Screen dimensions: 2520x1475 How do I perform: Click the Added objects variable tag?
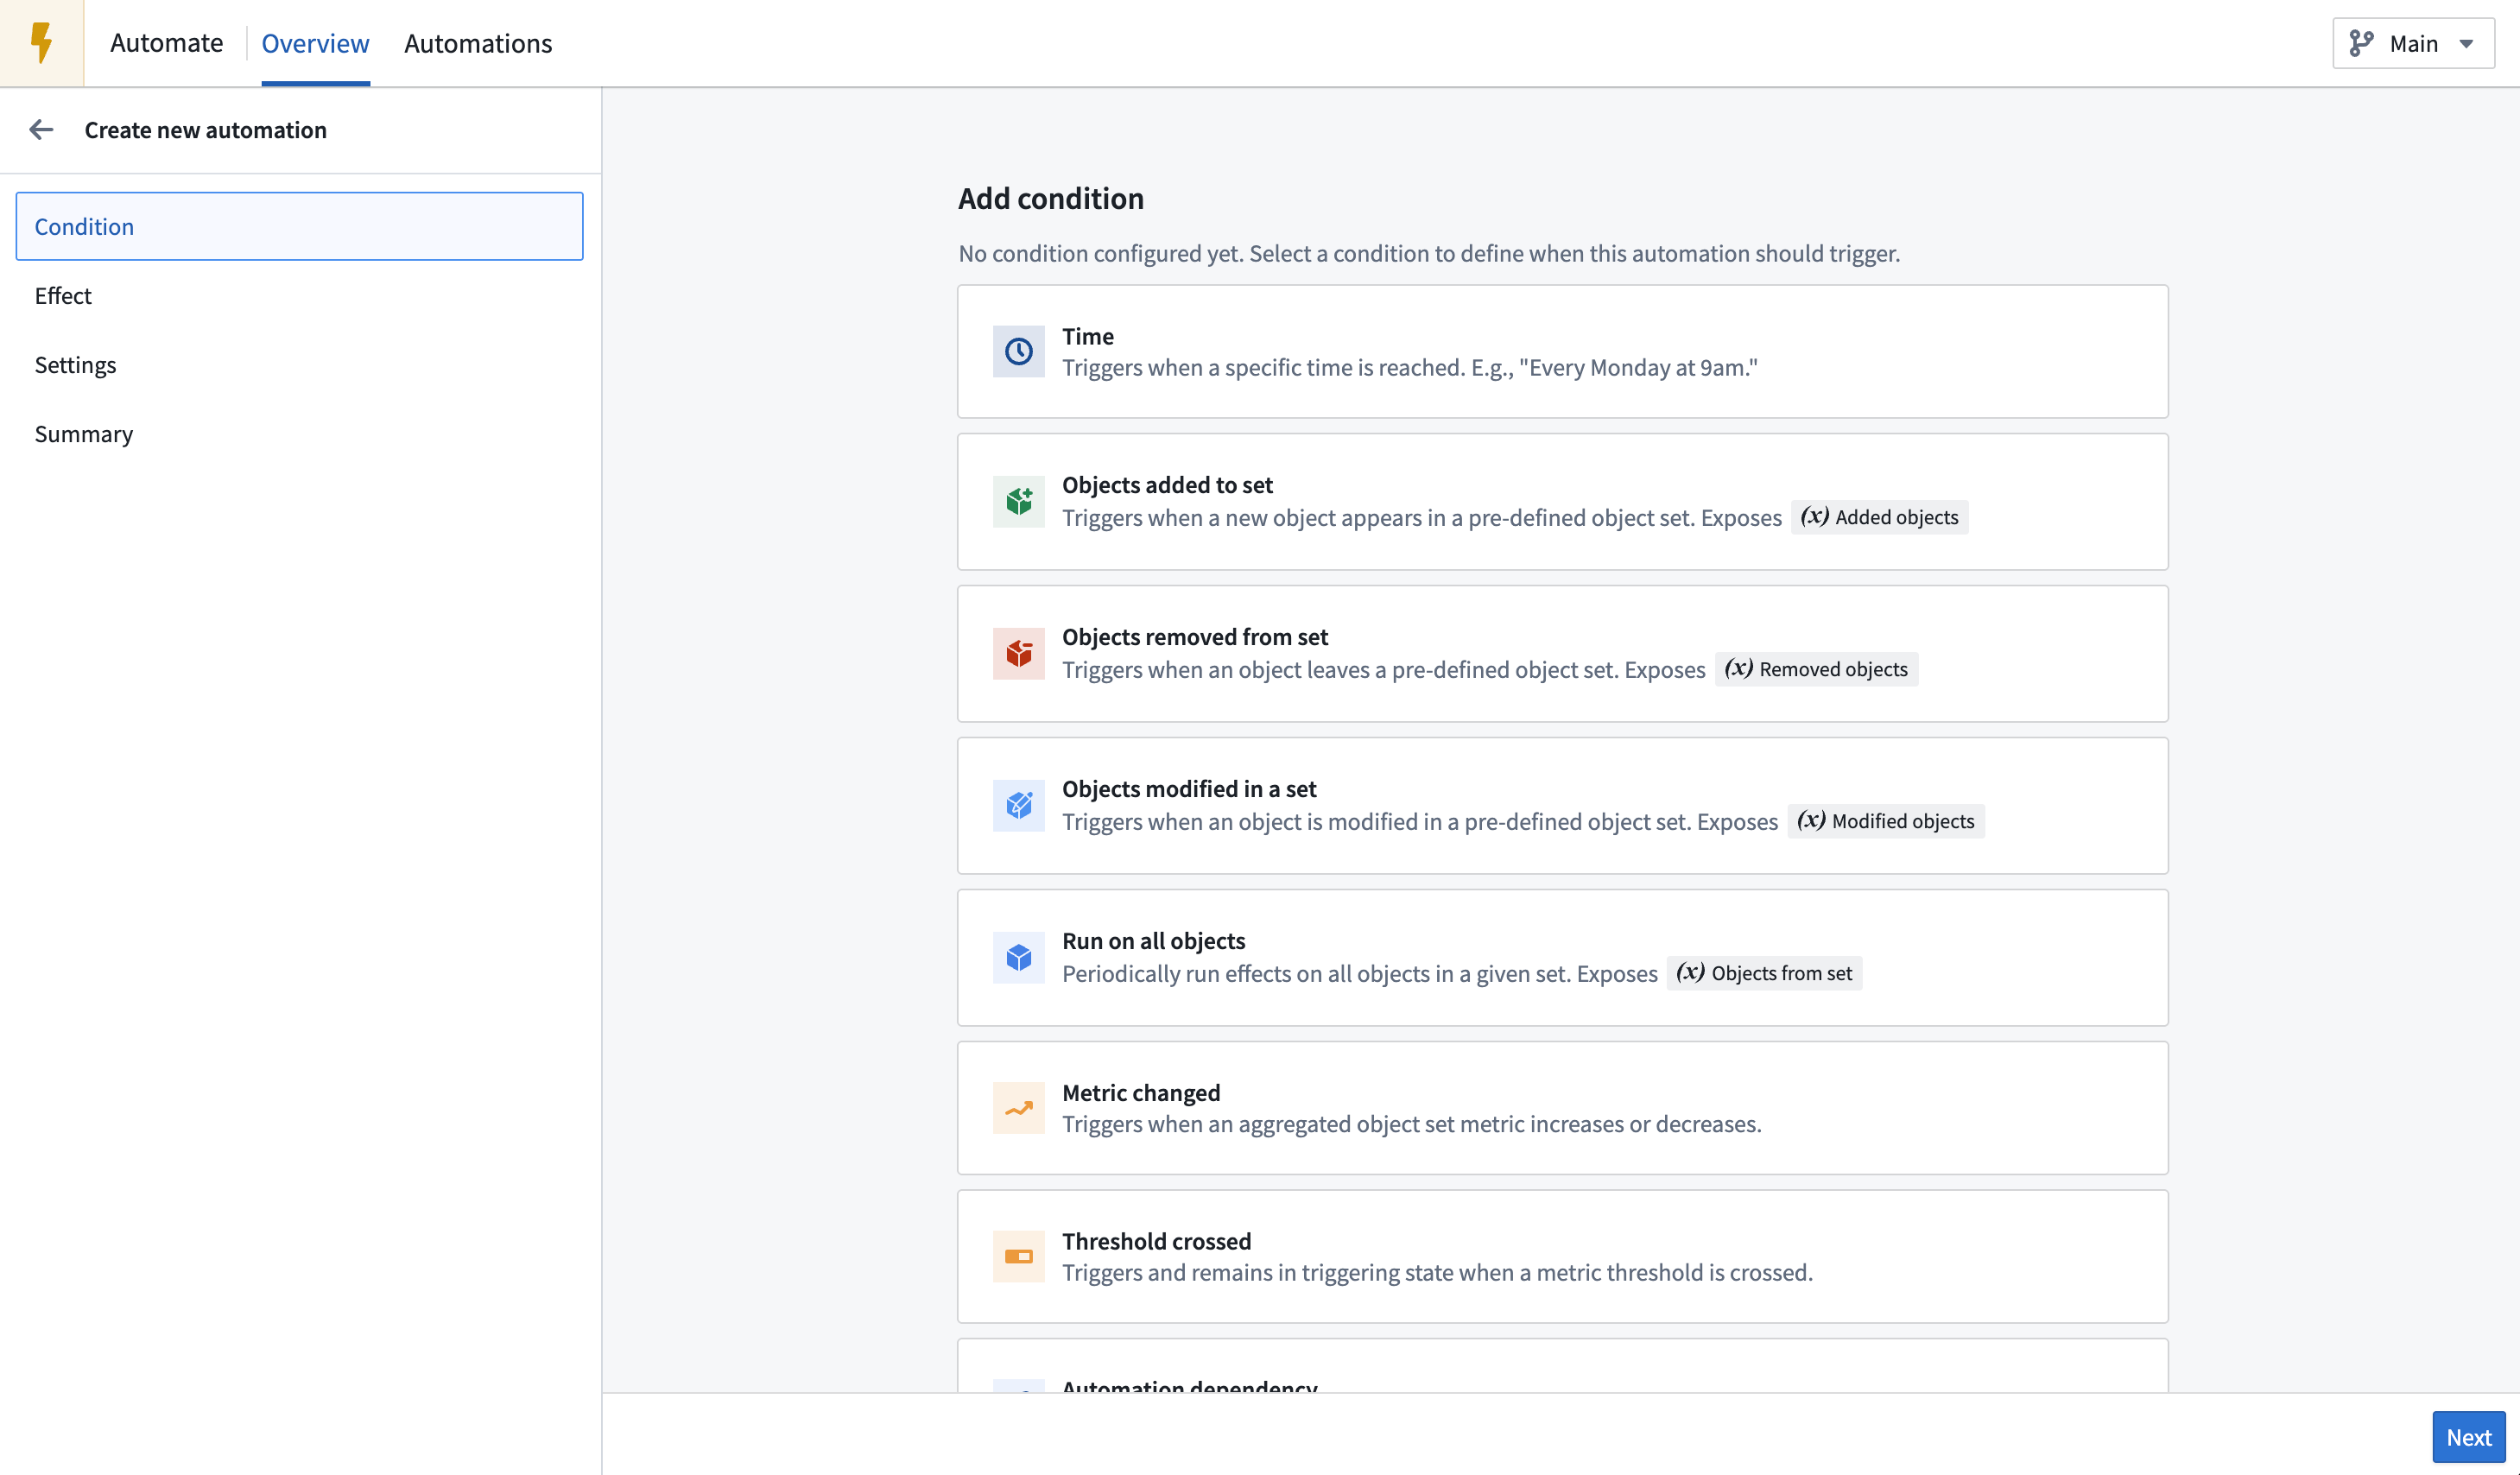click(x=1879, y=517)
